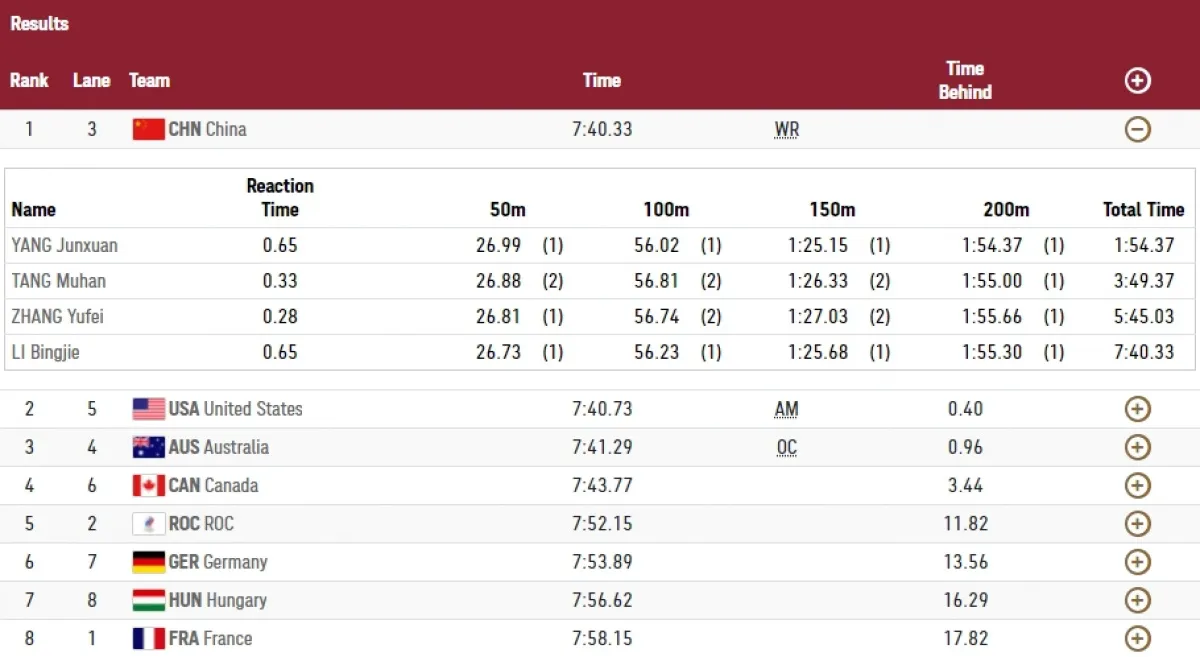Expand France team splits
Screen dimensions: 1200x657
pyautogui.click(x=1138, y=638)
